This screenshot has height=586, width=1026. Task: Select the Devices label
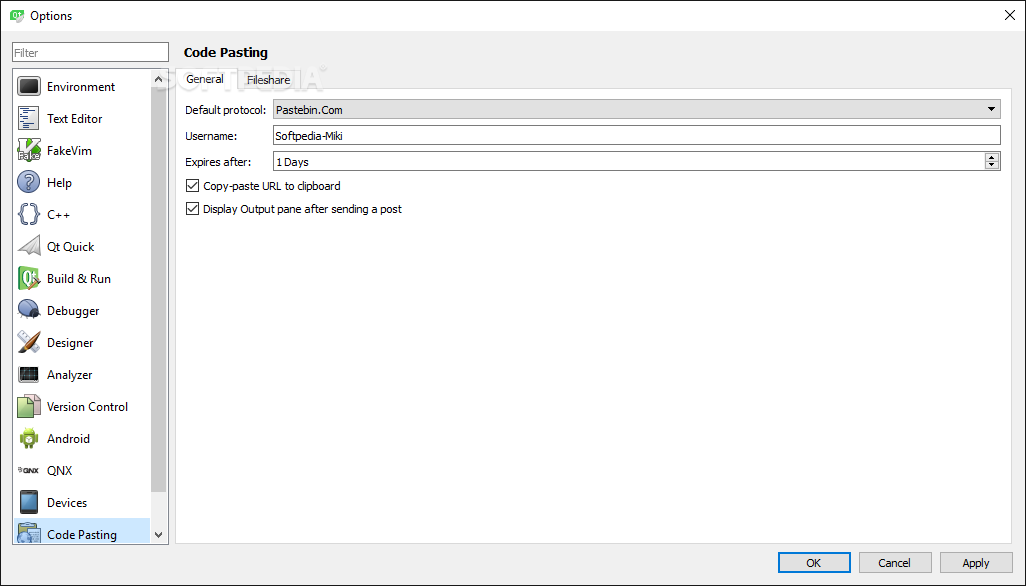point(67,502)
